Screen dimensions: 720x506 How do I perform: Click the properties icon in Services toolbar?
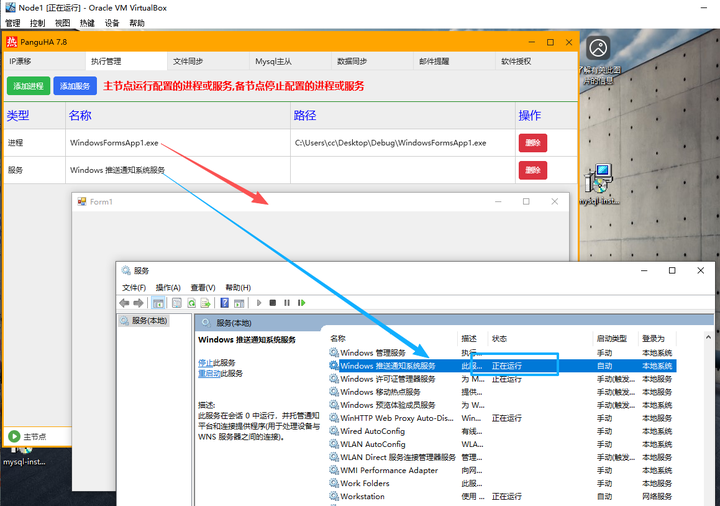(x=177, y=303)
